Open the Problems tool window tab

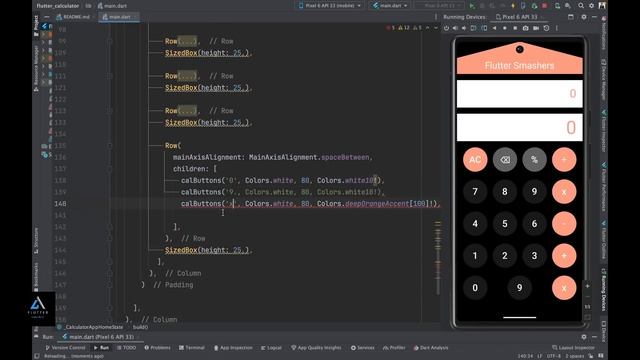[x=157, y=348]
